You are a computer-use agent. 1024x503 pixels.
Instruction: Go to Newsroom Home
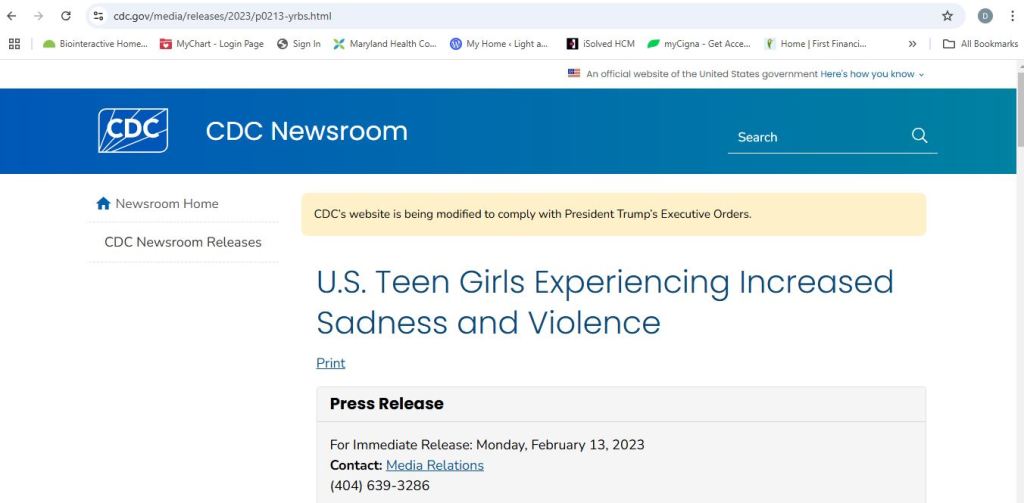pos(157,204)
